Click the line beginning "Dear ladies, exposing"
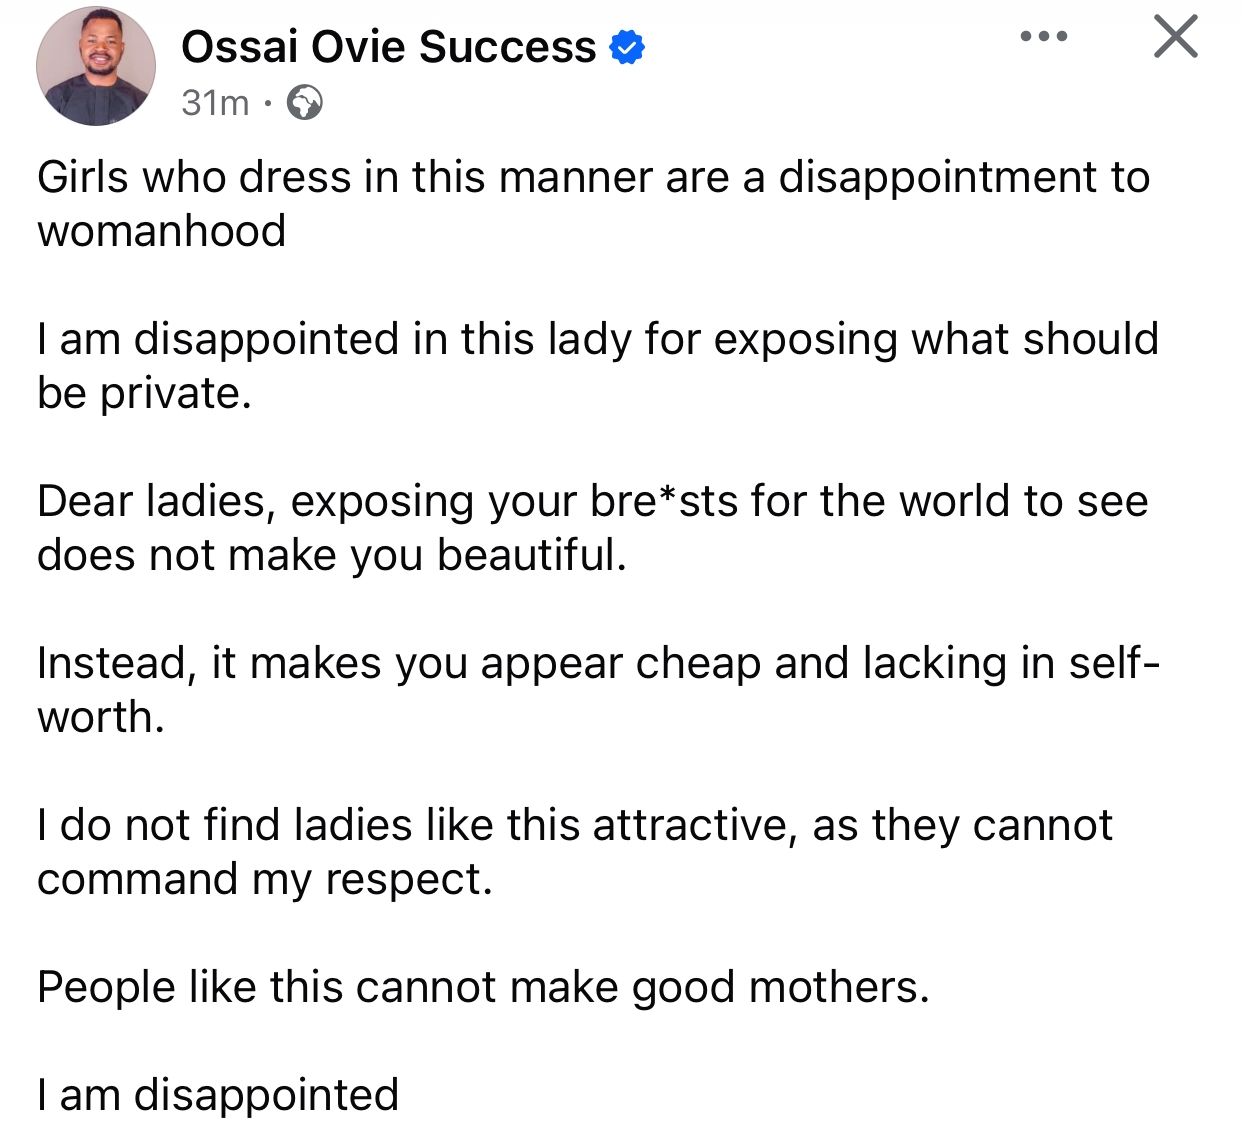Screen dimensions: 1242x1127 point(592,501)
